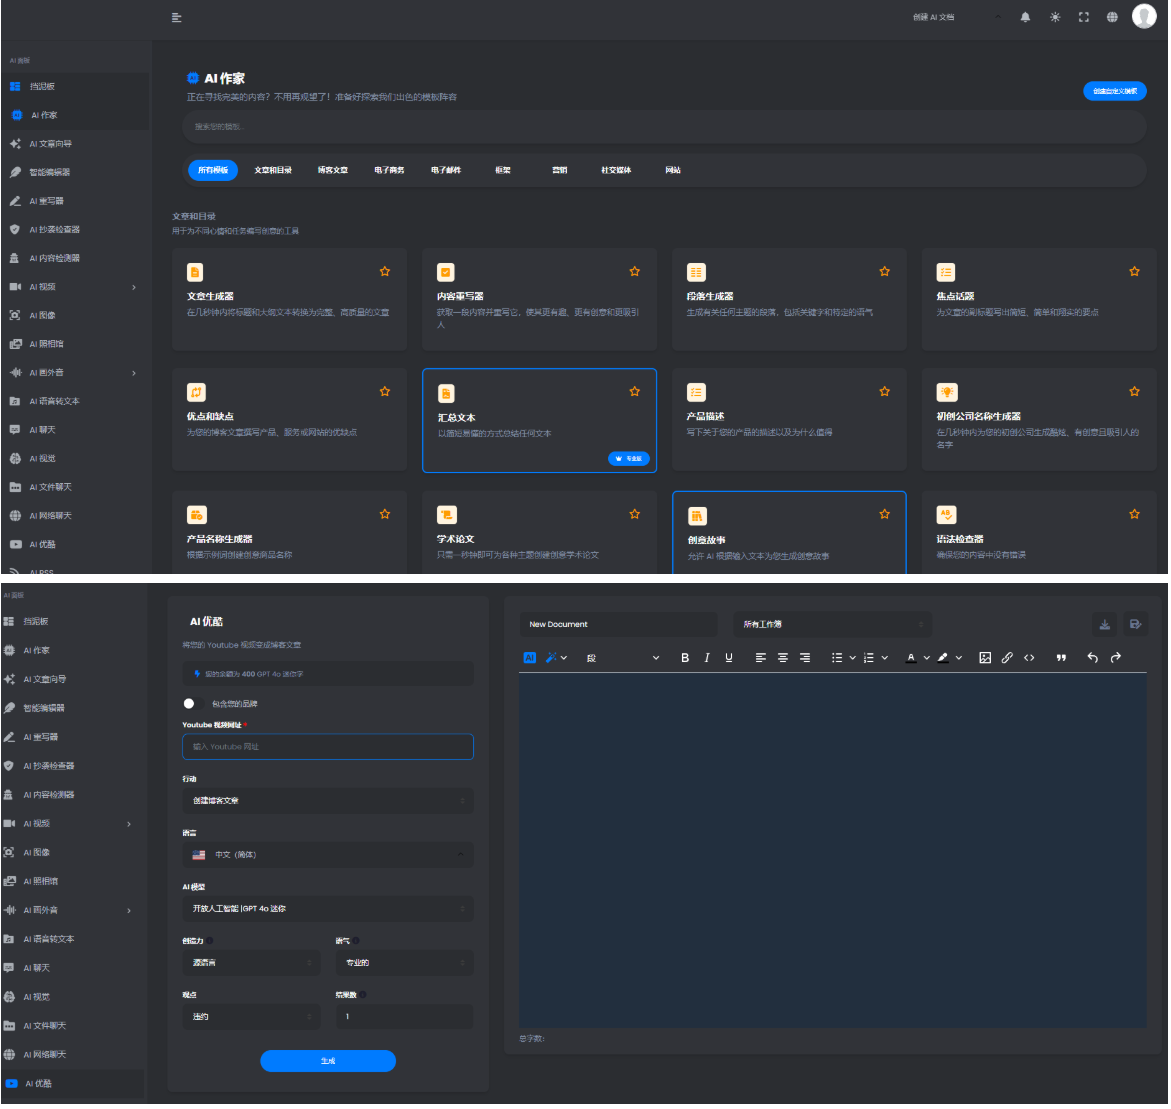Insert a blockquote

tap(1060, 658)
